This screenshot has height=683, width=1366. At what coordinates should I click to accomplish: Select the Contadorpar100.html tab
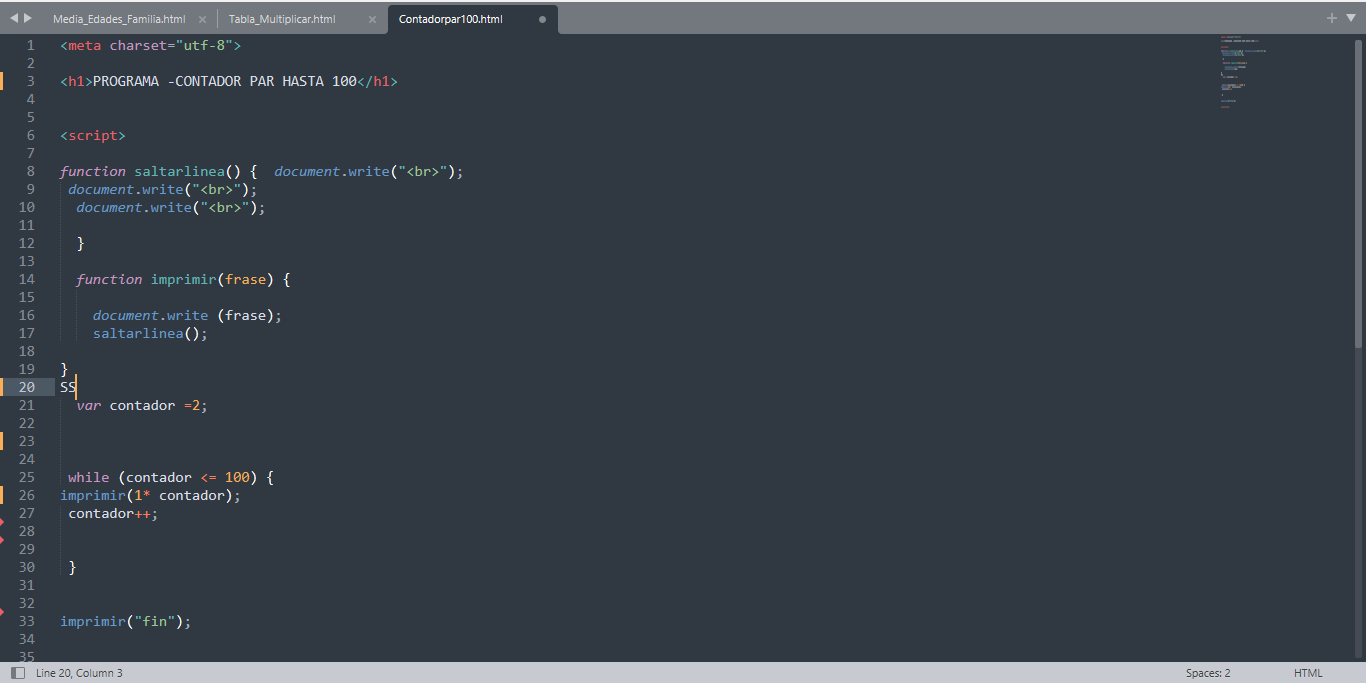(450, 19)
